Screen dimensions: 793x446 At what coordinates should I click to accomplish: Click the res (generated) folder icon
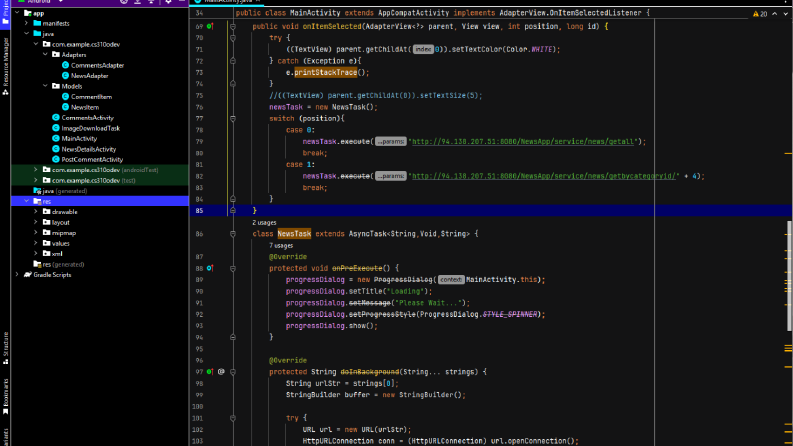tap(37, 264)
